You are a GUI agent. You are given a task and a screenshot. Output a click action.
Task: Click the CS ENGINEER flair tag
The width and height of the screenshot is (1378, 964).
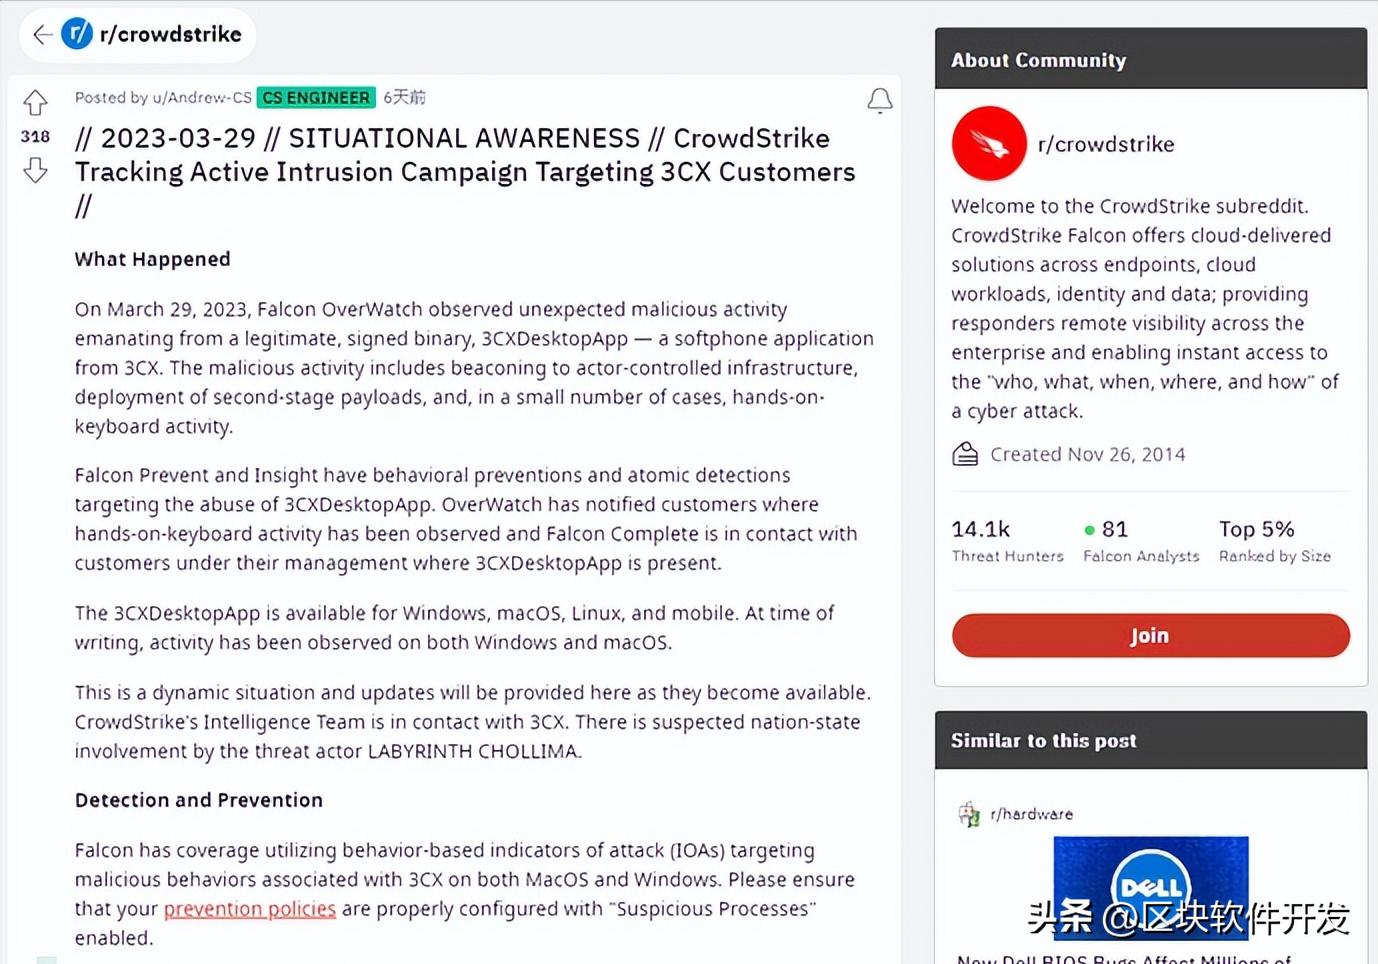[315, 97]
